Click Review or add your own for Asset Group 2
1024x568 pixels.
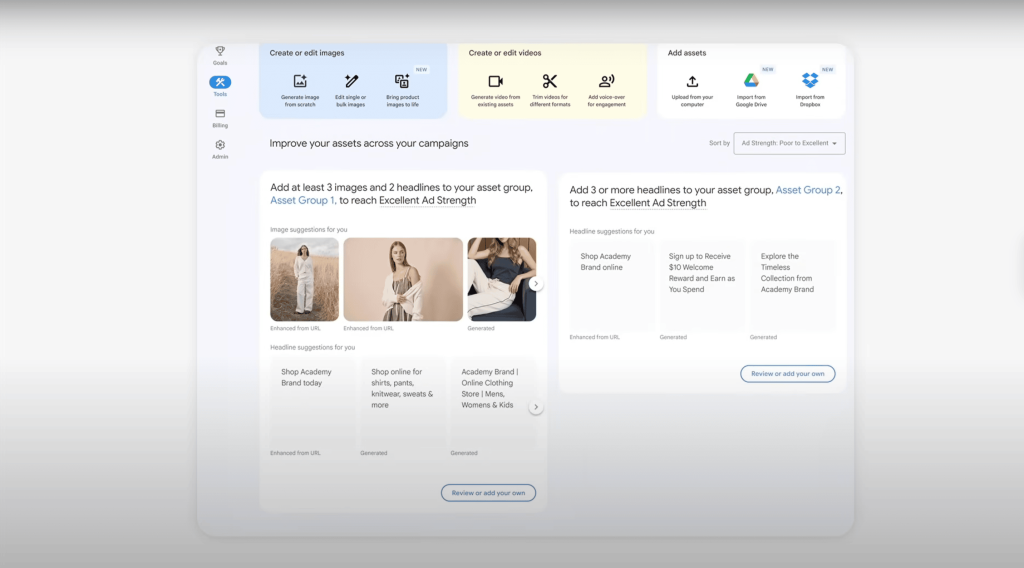click(x=788, y=373)
